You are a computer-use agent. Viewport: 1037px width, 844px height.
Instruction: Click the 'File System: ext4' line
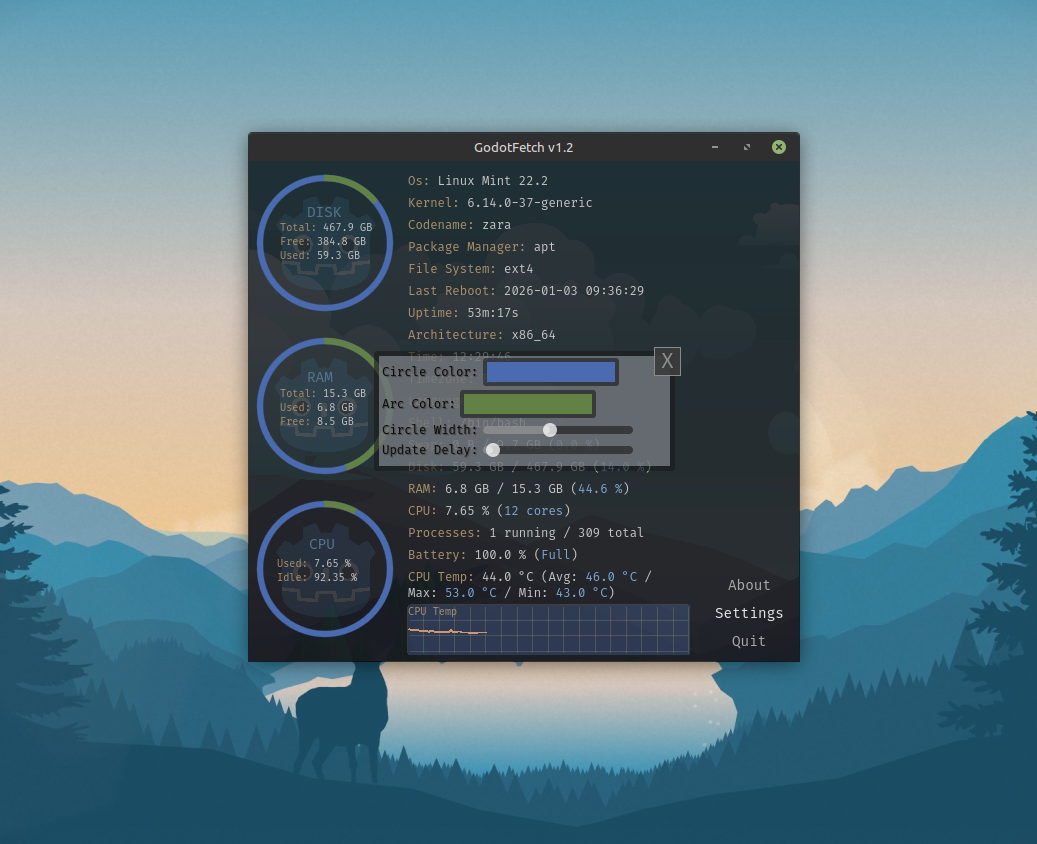click(470, 269)
